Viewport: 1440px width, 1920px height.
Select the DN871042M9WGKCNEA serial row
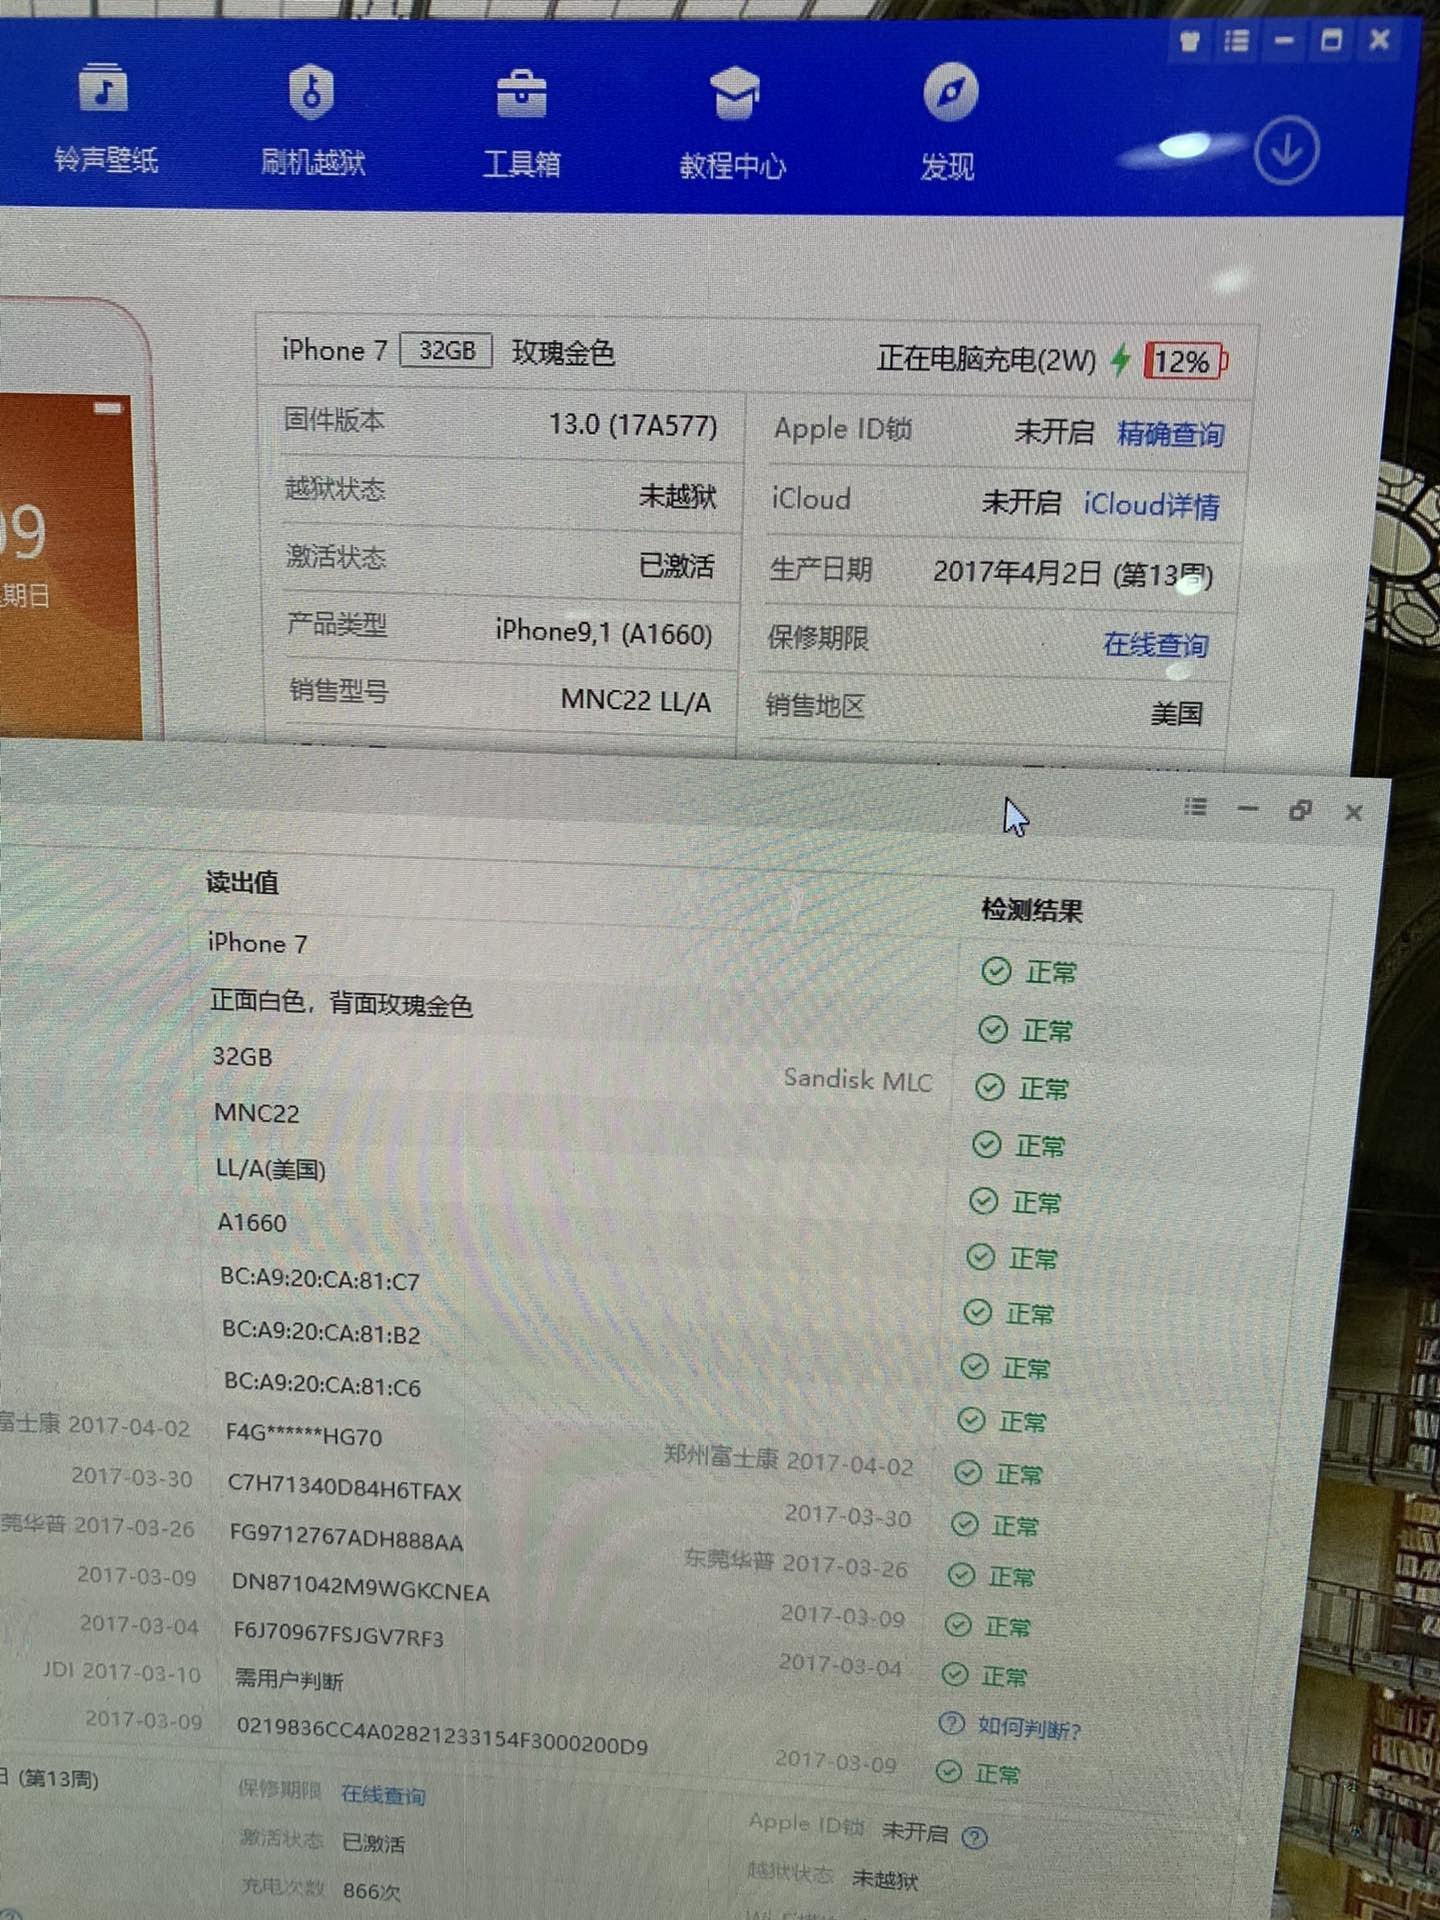coord(360,1588)
